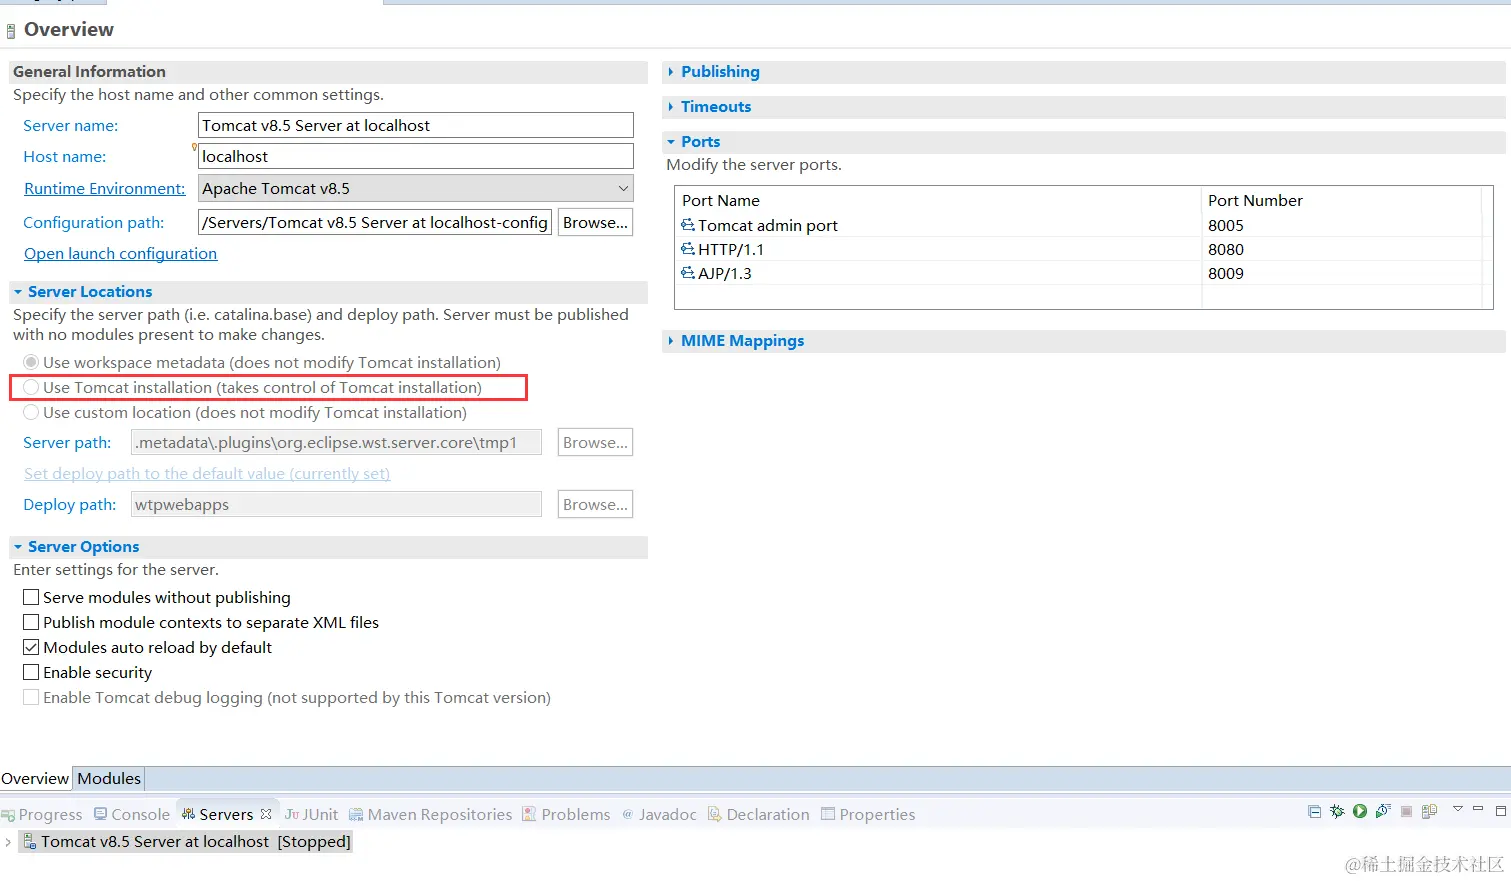The image size is (1511, 881).
Task: Click the Port Number column header
Action: coord(1341,200)
